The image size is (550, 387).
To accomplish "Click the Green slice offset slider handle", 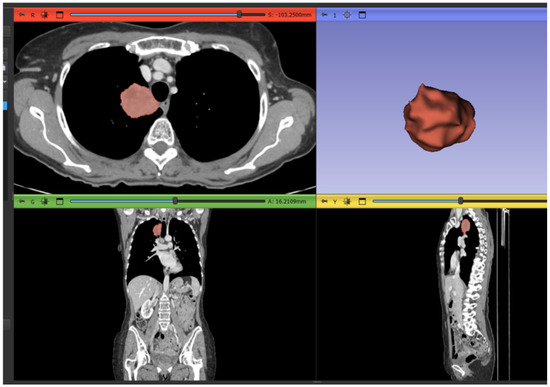I will point(175,201).
